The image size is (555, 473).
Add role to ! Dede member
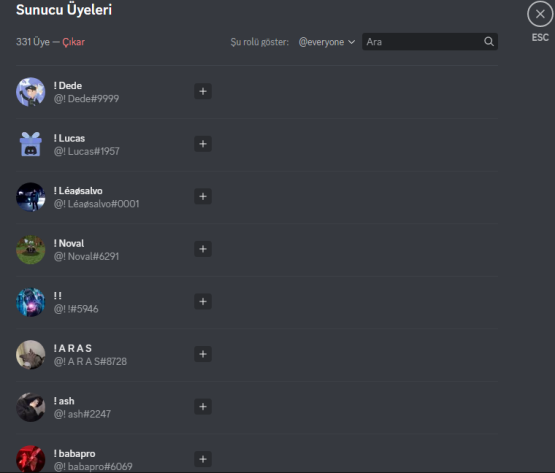coord(203,91)
